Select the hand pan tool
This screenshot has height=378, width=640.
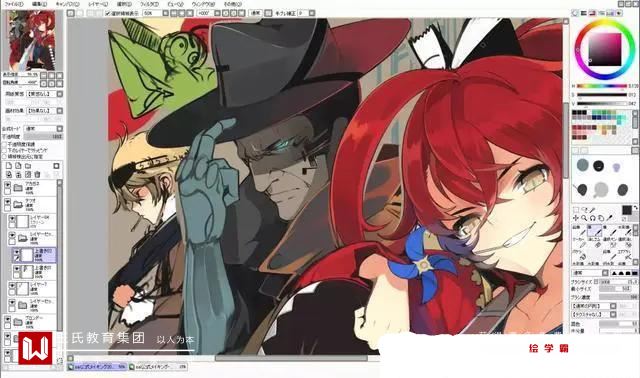600,218
